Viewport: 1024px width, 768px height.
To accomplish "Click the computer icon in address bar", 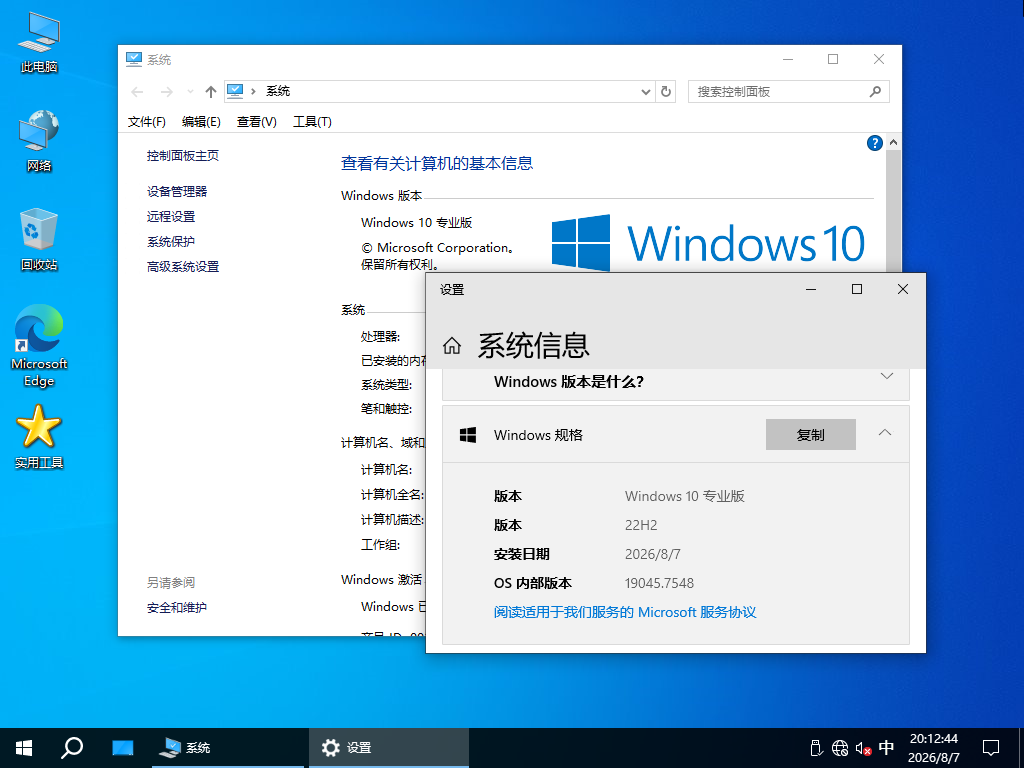I will [235, 91].
